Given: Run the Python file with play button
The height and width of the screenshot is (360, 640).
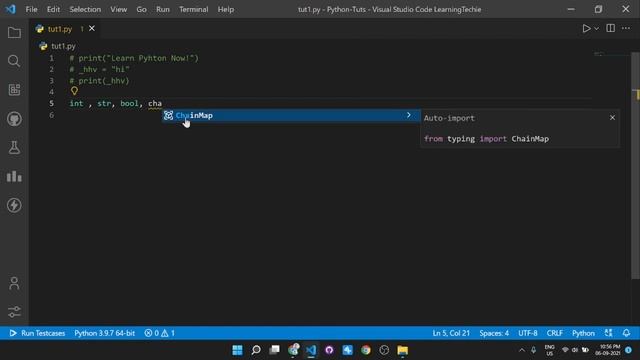Looking at the screenshot, I should click(x=586, y=29).
